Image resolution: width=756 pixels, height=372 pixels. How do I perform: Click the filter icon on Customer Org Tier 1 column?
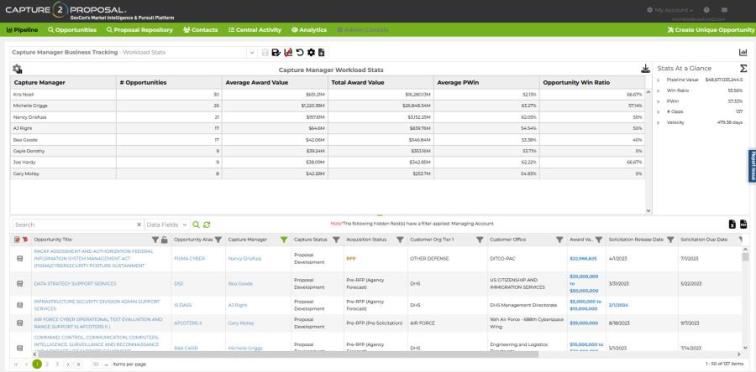coord(480,239)
